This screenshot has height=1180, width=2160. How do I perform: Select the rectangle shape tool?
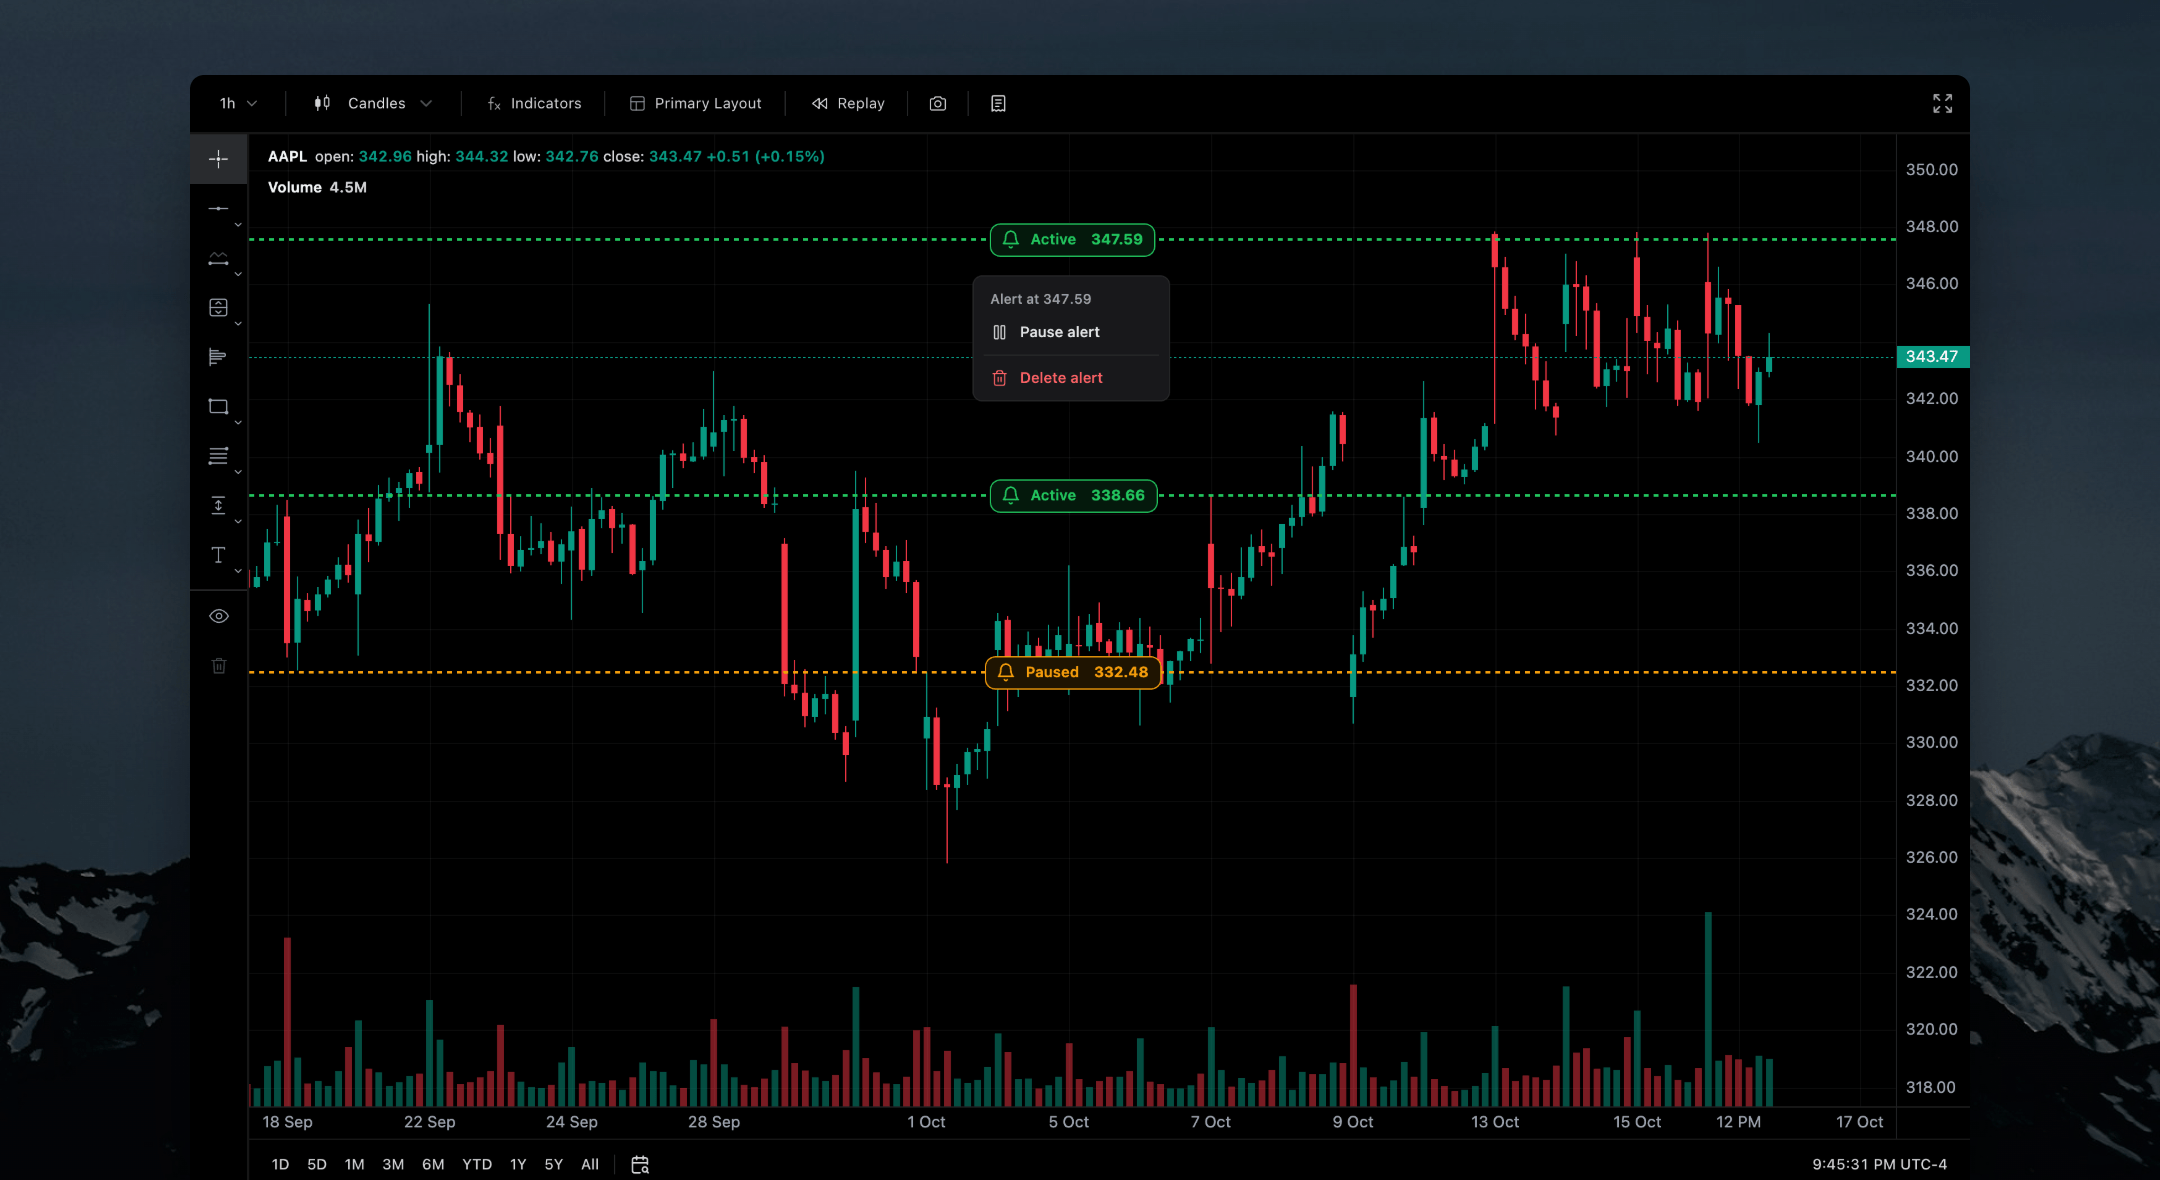218,406
